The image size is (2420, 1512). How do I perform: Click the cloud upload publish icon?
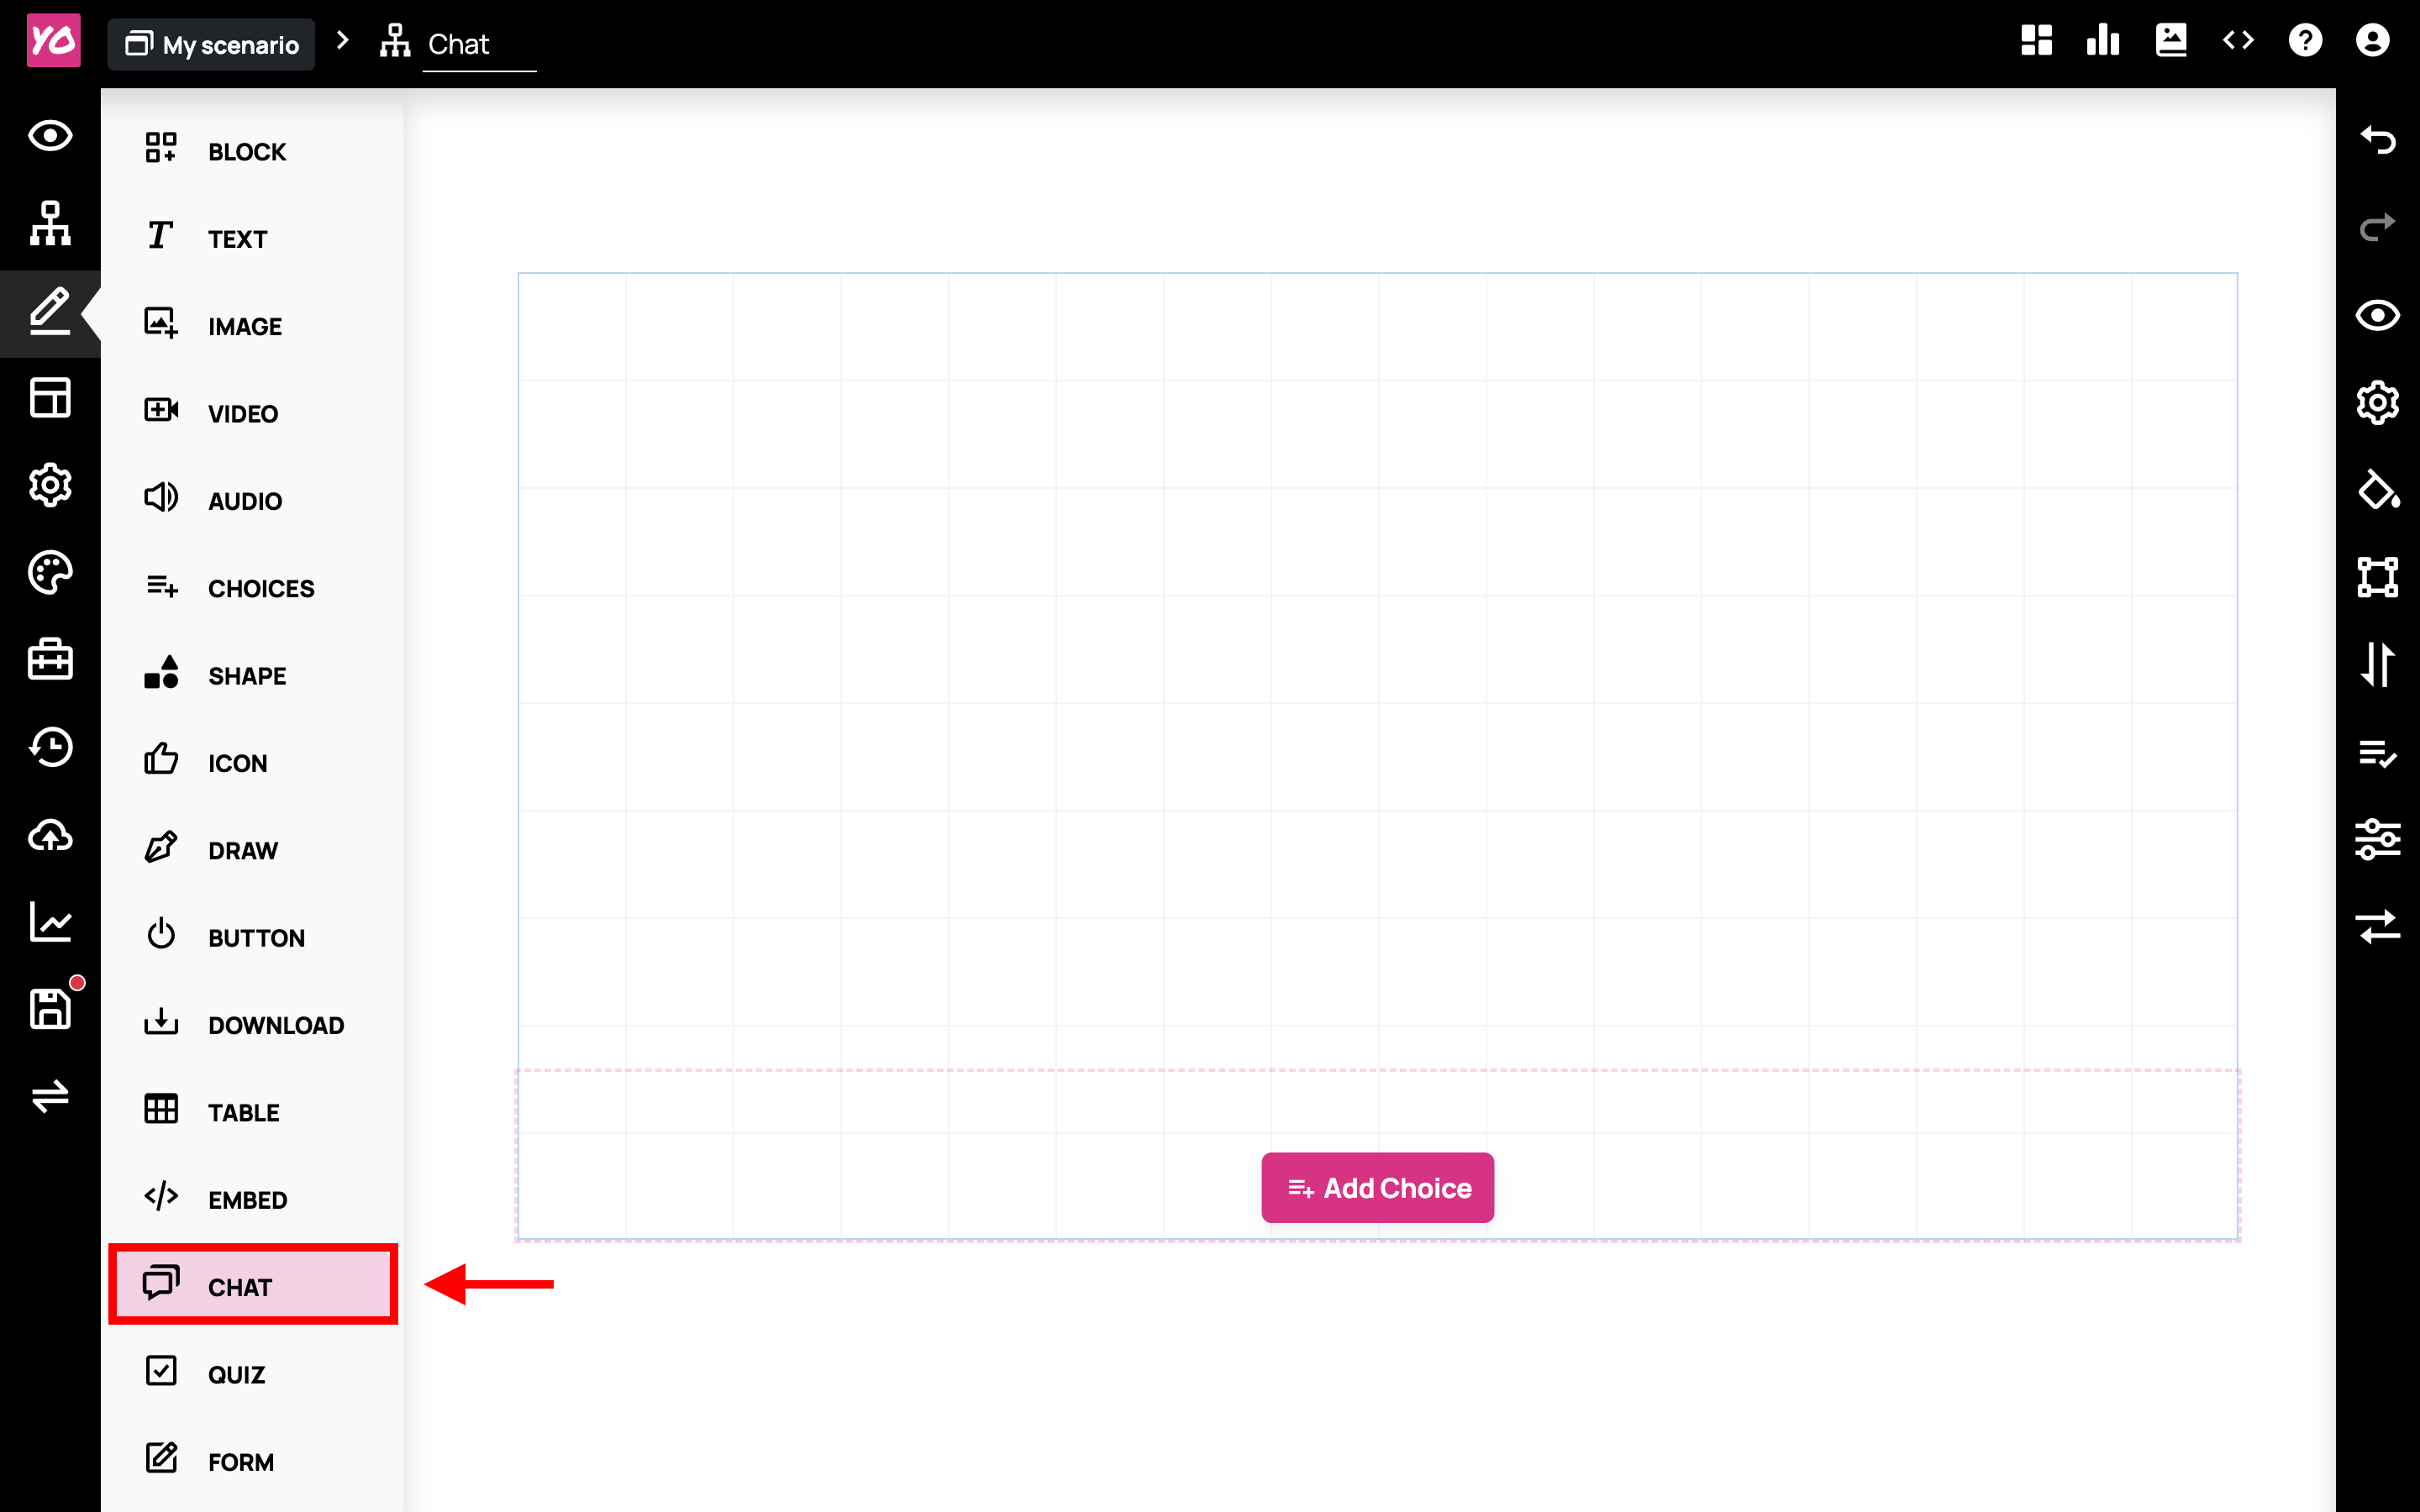[x=50, y=835]
